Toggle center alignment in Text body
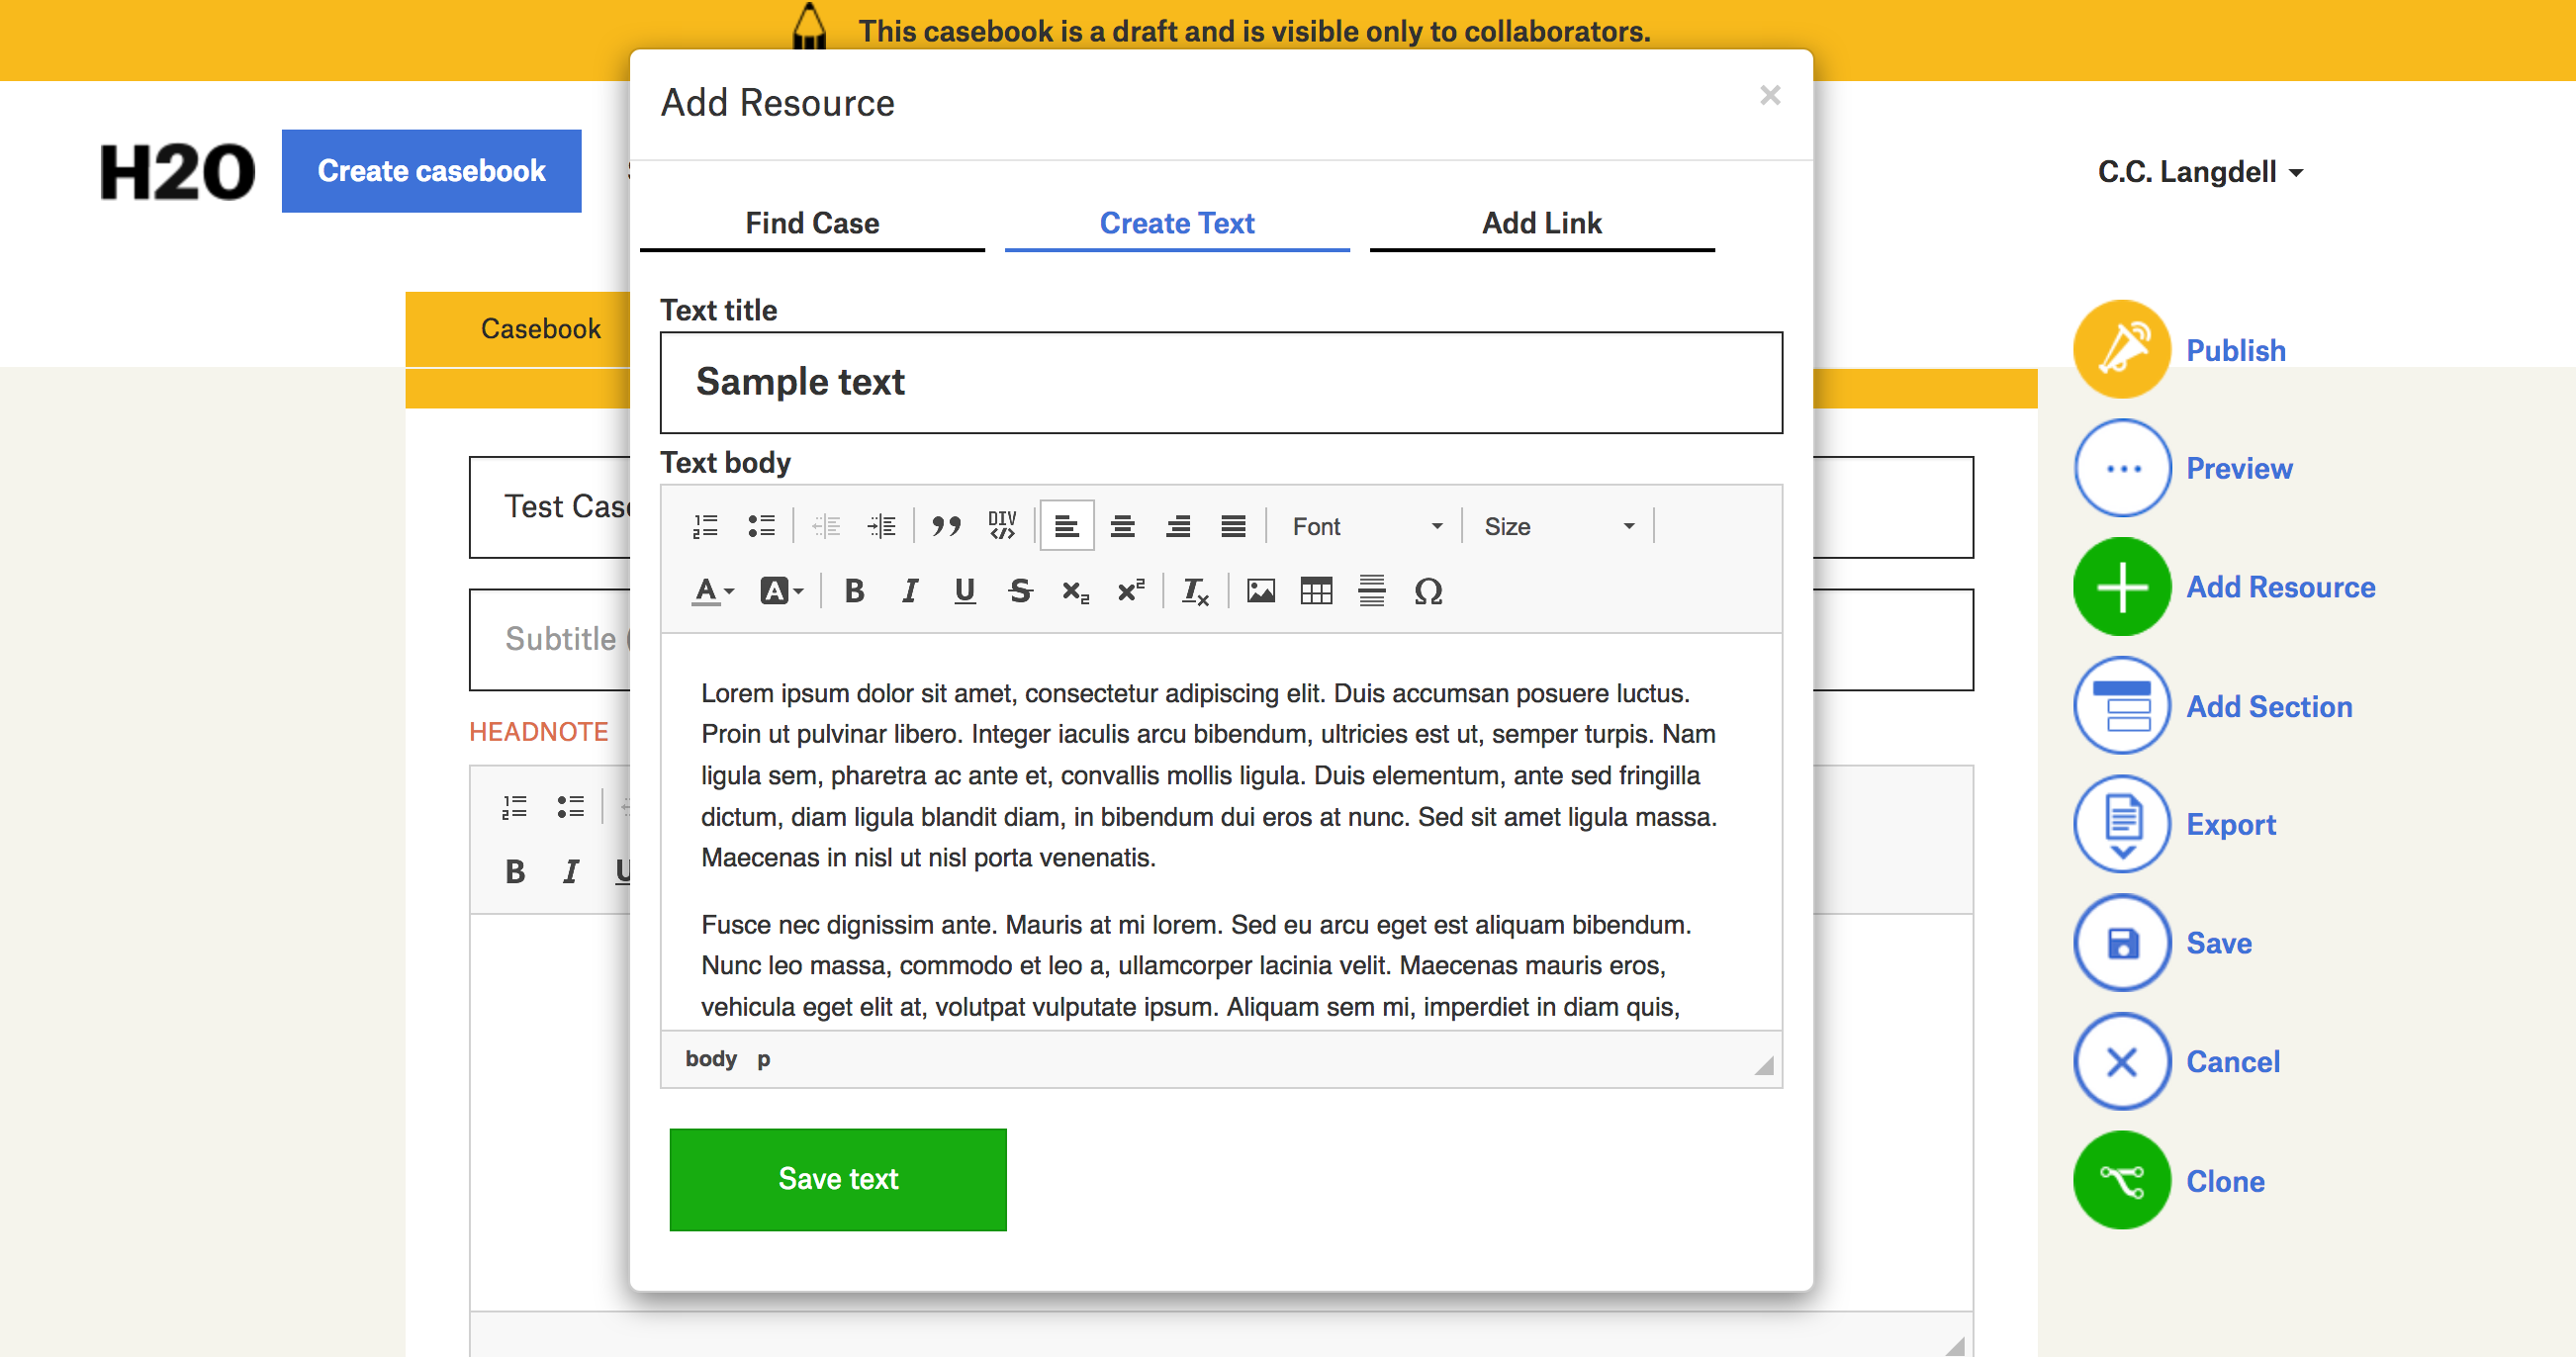The image size is (2576, 1357). point(1123,526)
